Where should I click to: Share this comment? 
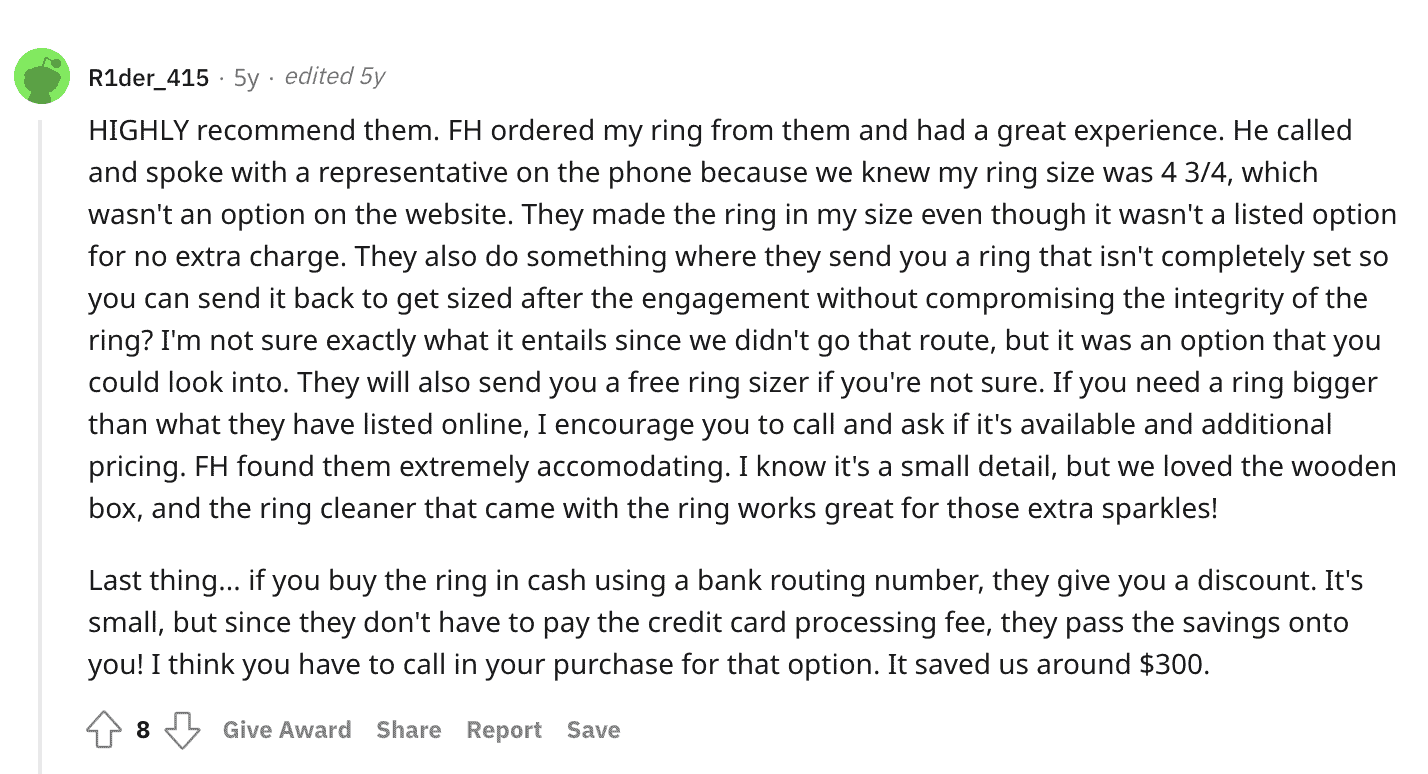(408, 730)
